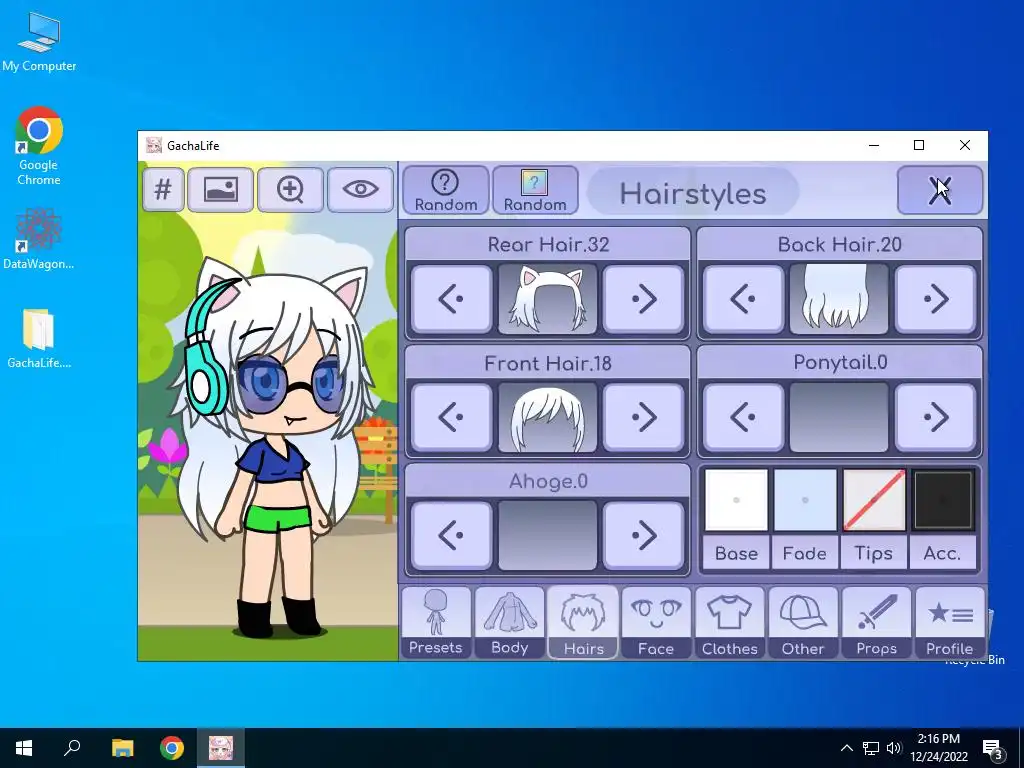This screenshot has height=768, width=1024.
Task: Click the network tray icon
Action: [871, 748]
